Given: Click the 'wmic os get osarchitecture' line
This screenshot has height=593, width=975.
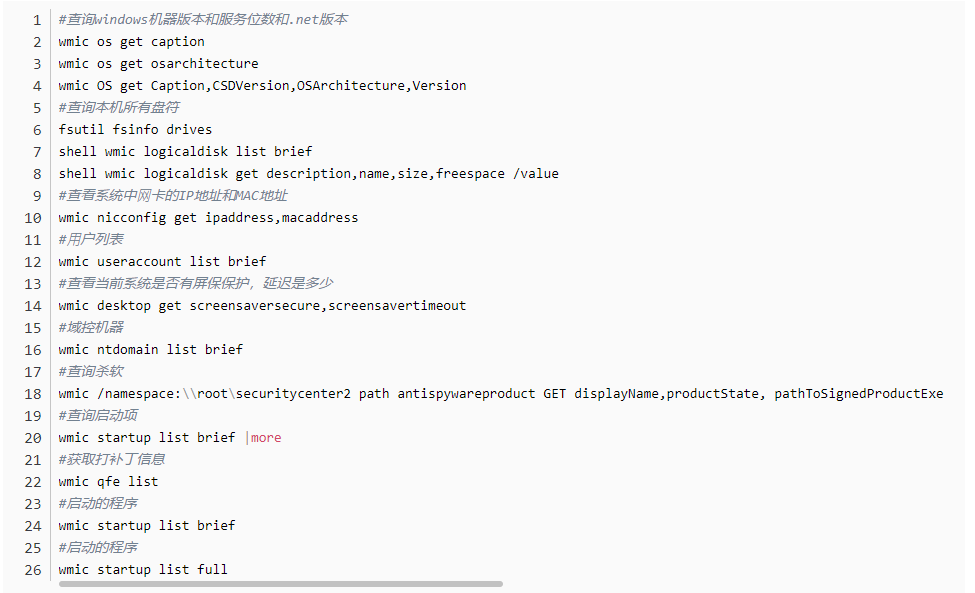Looking at the screenshot, I should tap(158, 63).
